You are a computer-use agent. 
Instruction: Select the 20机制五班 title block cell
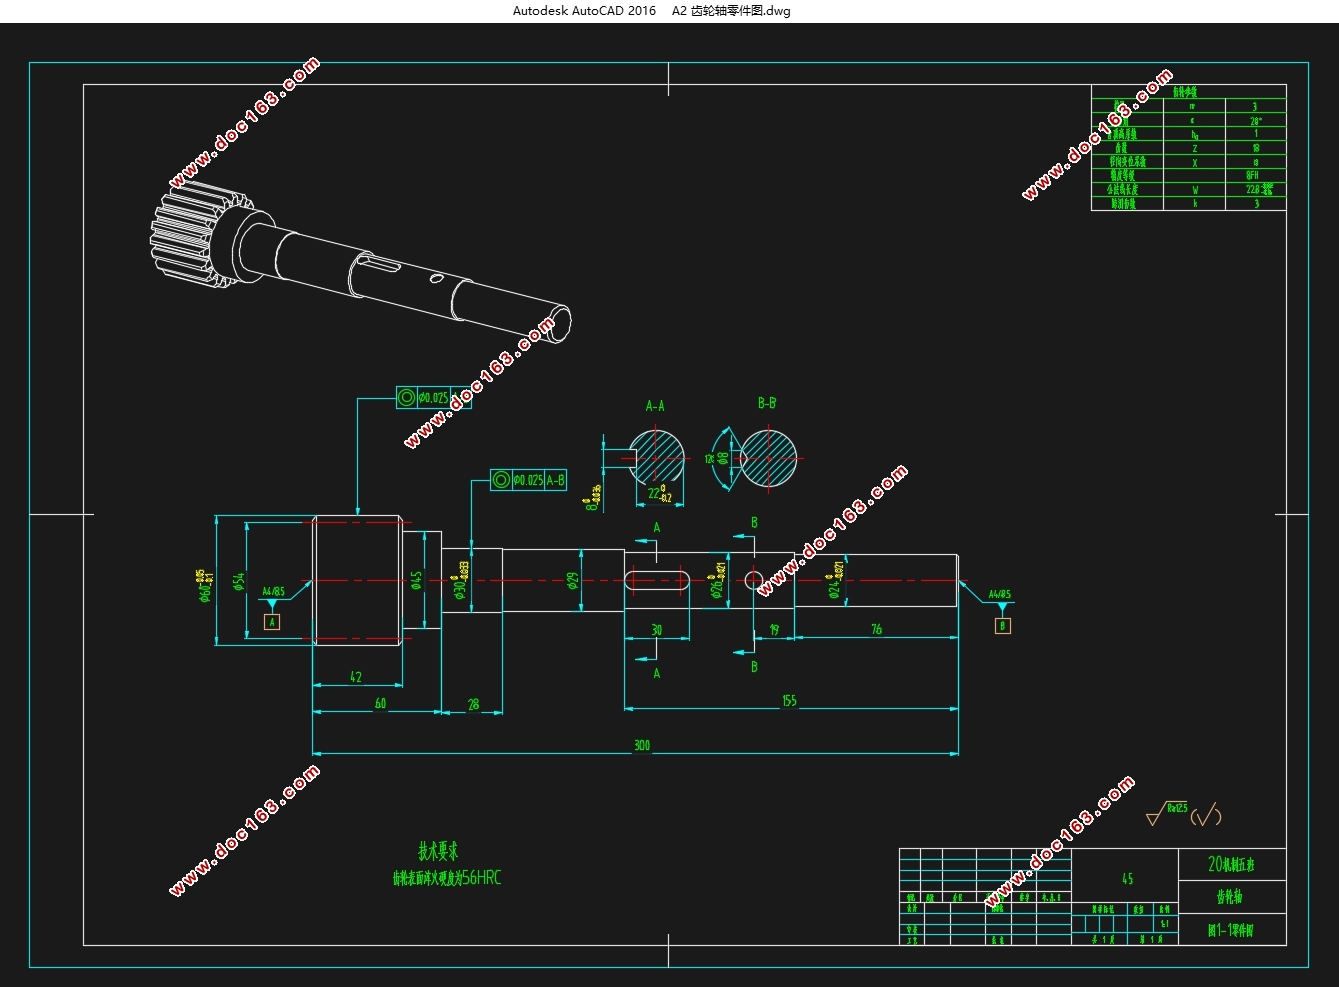1232,864
